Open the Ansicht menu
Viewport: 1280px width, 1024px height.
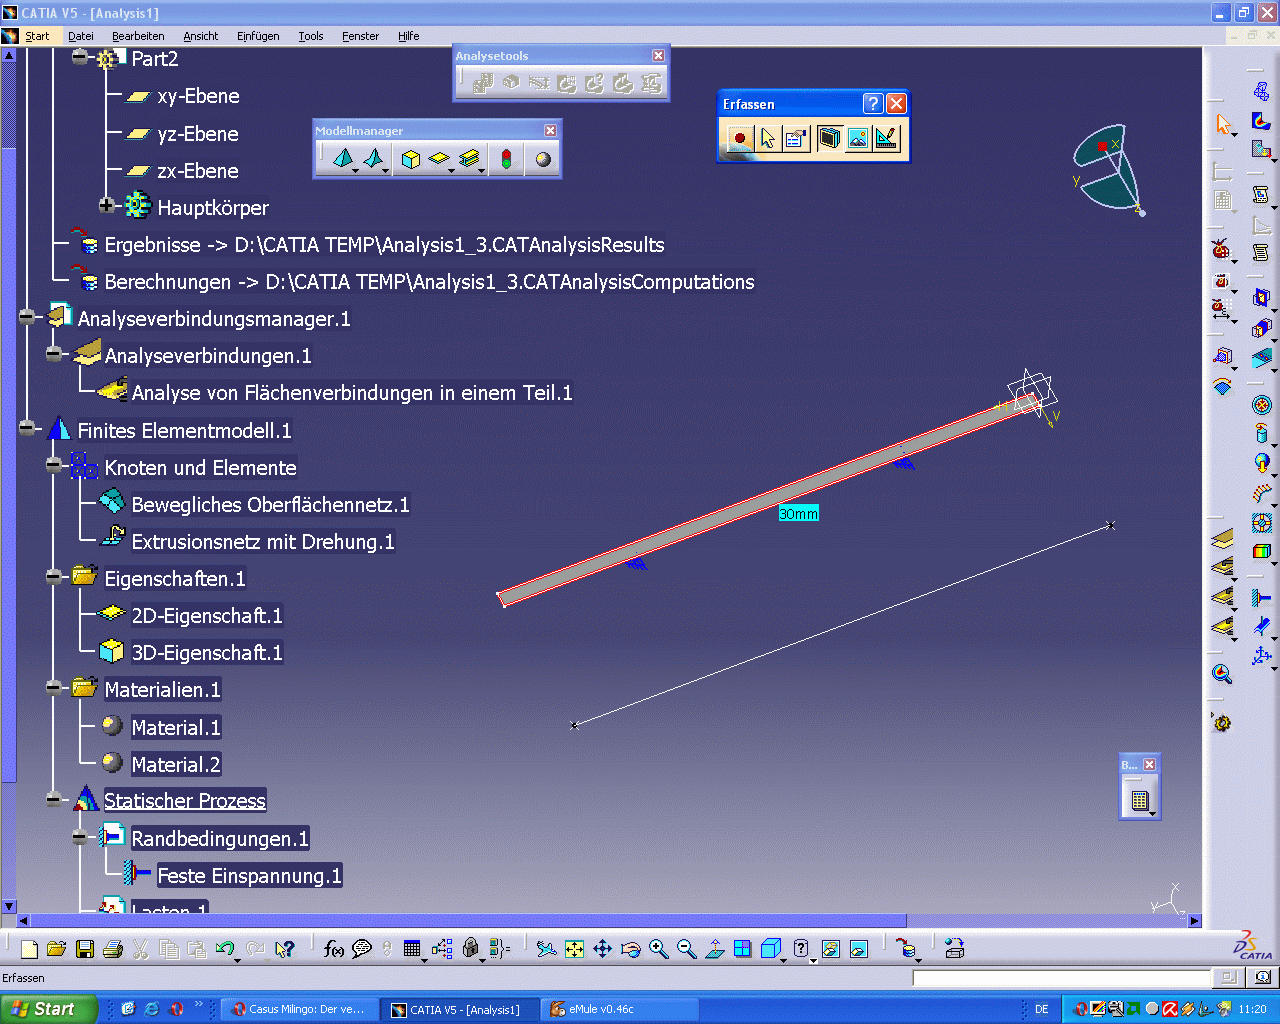point(201,36)
